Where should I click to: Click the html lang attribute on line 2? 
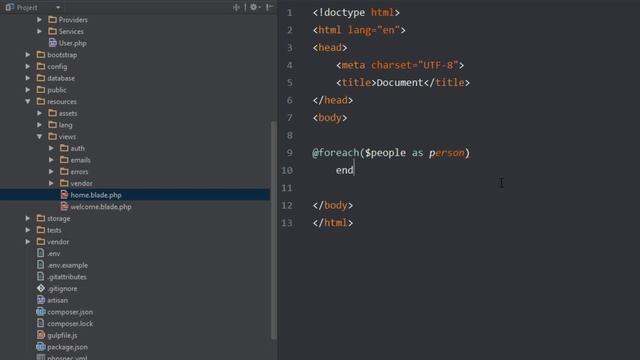pyautogui.click(x=374, y=30)
